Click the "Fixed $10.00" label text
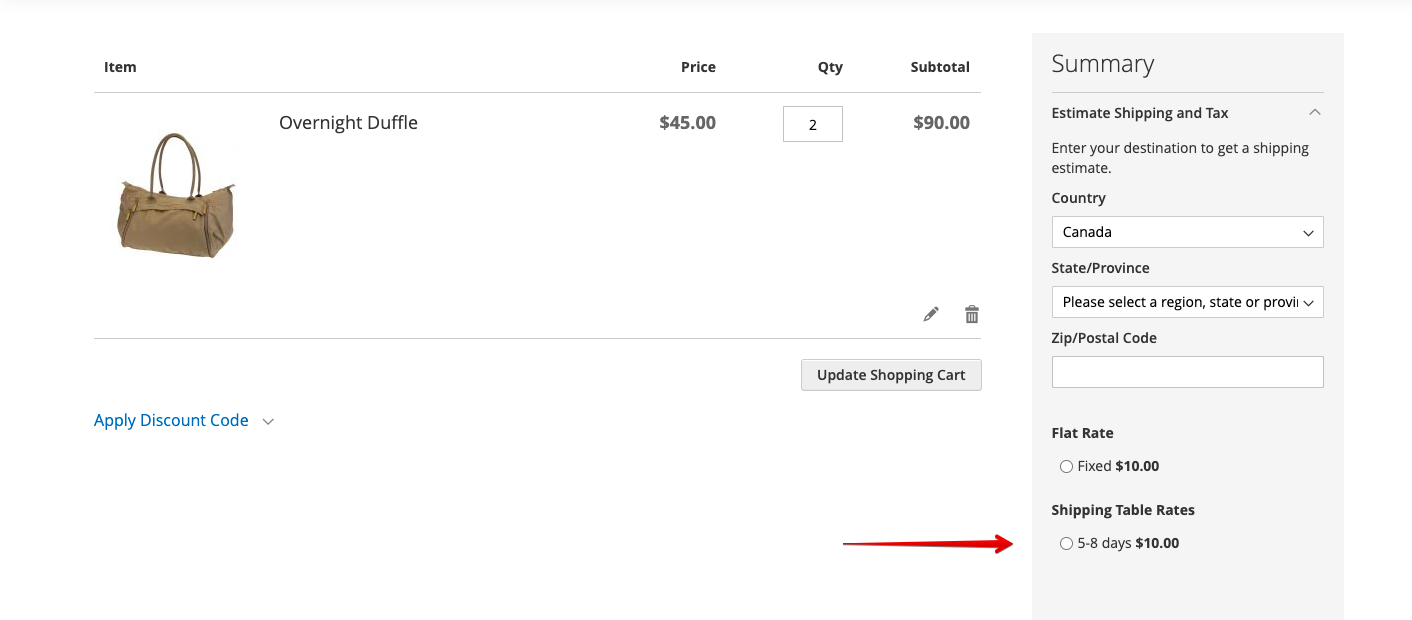 [1118, 466]
